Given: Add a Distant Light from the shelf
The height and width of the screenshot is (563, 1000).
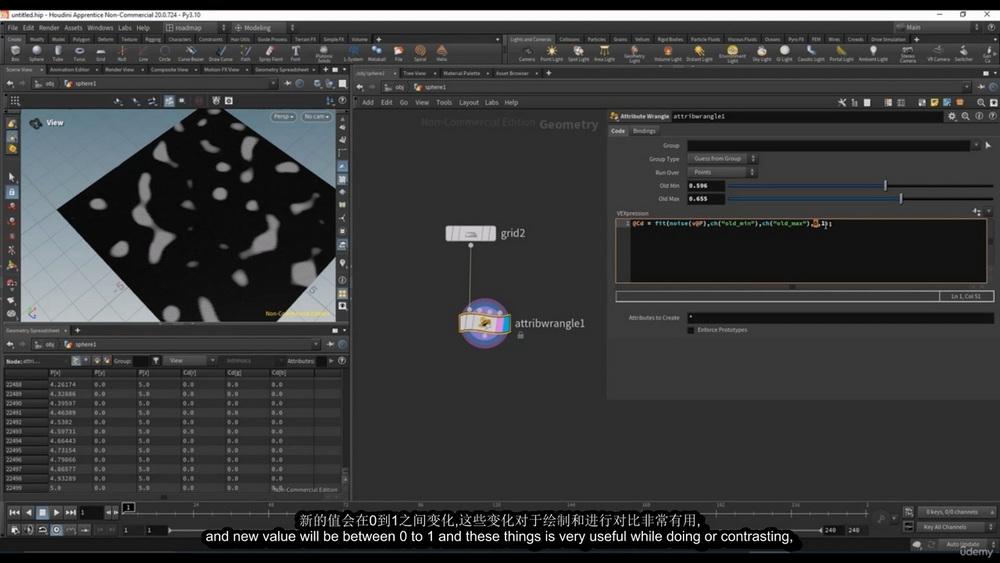Looking at the screenshot, I should tap(699, 54).
